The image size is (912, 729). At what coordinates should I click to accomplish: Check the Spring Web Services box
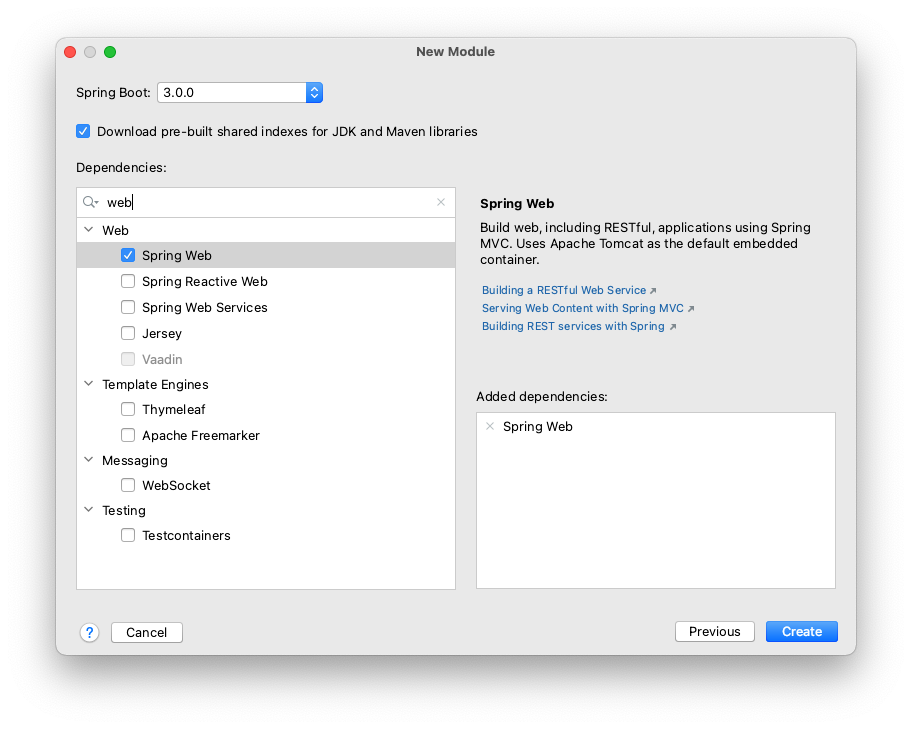pyautogui.click(x=128, y=307)
